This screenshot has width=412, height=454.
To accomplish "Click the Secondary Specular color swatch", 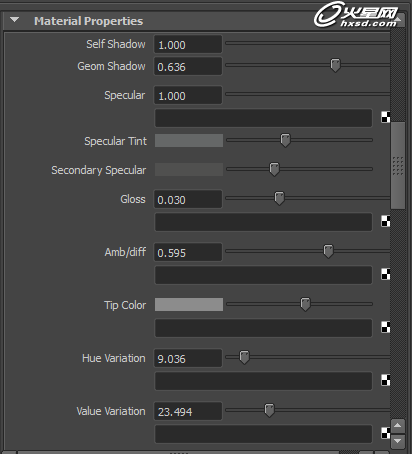I will pyautogui.click(x=189, y=169).
